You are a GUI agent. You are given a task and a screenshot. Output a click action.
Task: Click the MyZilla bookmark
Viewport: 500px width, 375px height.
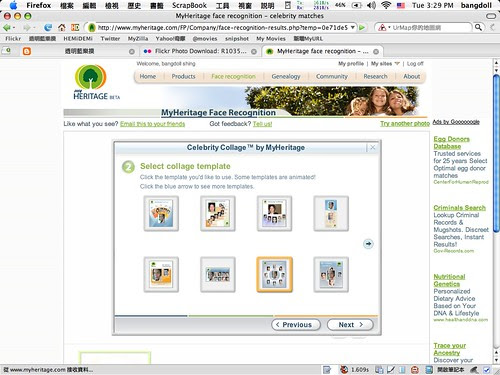[138, 39]
